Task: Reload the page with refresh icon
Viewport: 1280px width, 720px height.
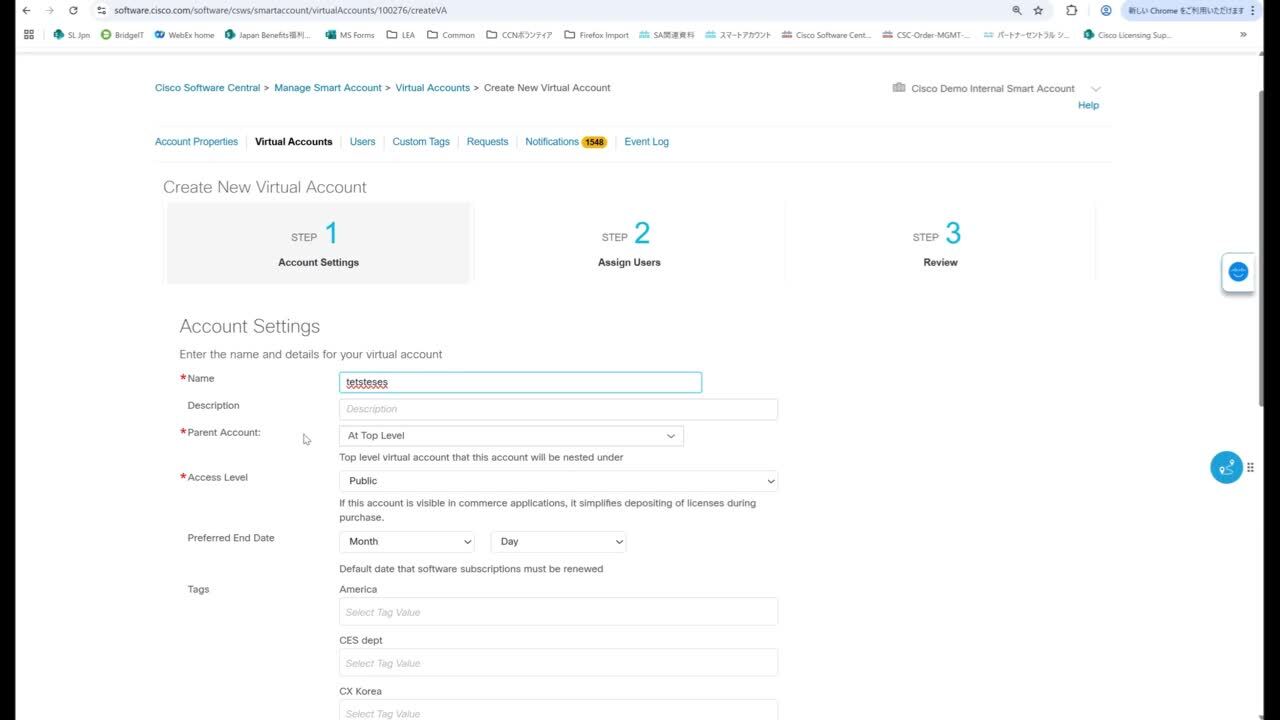Action: point(73,10)
